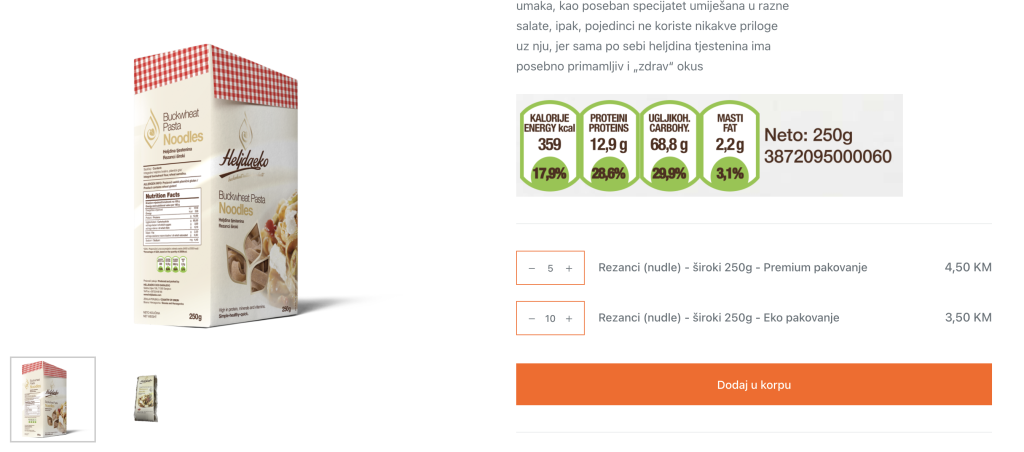Click the Premium pakovanje quantity field showing 5
This screenshot has height=452, width=1024.
[x=550, y=268]
